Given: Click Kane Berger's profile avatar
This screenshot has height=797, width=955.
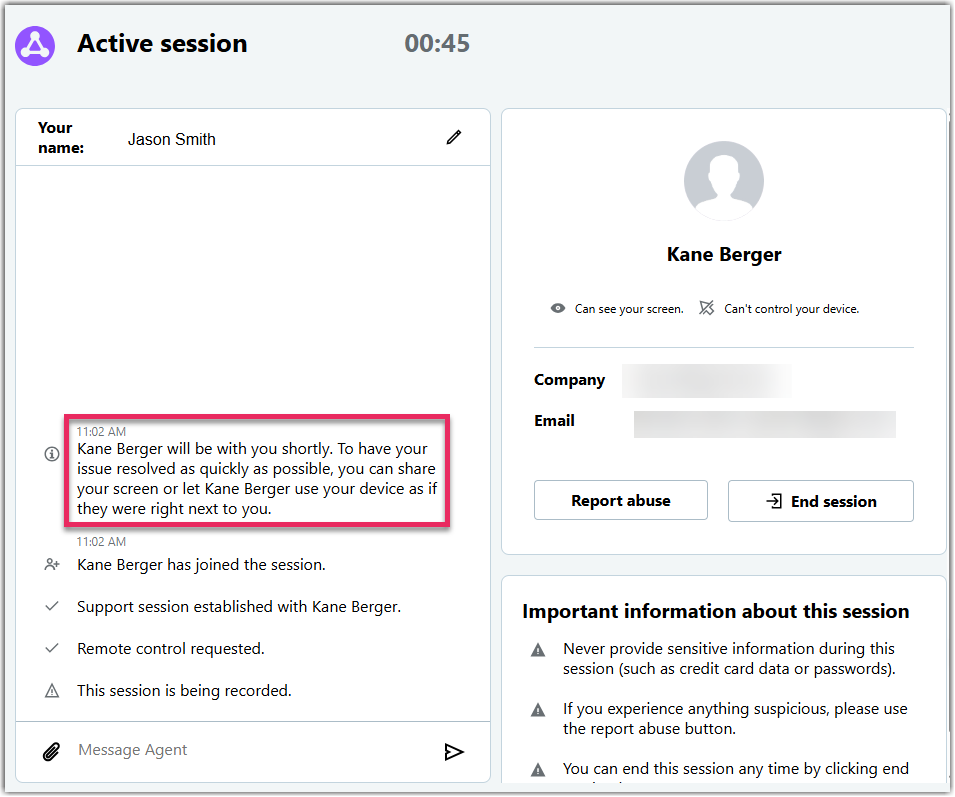Looking at the screenshot, I should (723, 181).
